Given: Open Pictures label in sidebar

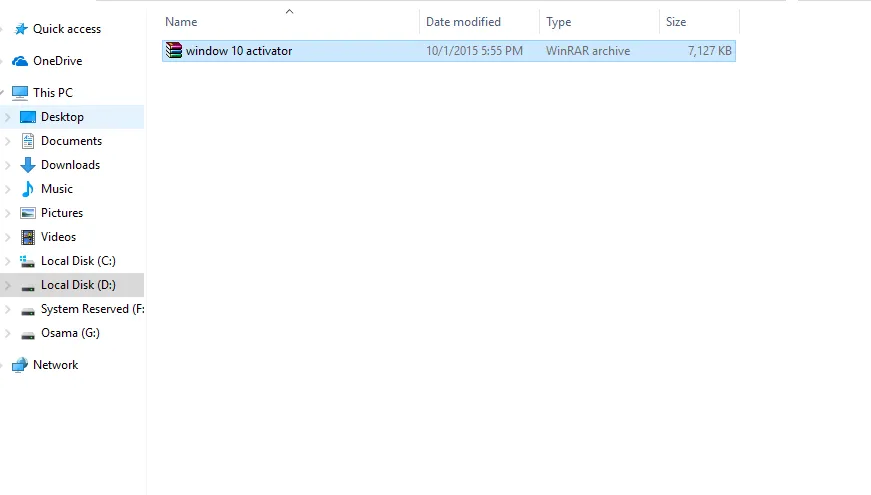Looking at the screenshot, I should click(x=62, y=213).
